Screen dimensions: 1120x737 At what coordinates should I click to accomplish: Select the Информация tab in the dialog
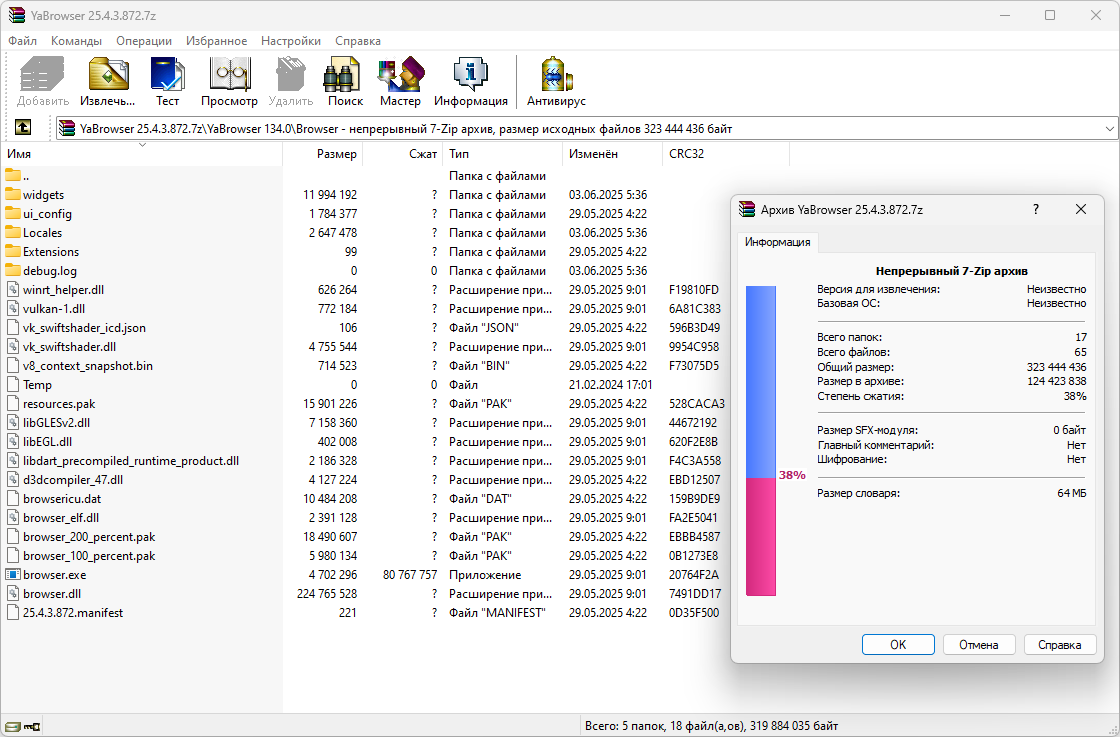779,242
